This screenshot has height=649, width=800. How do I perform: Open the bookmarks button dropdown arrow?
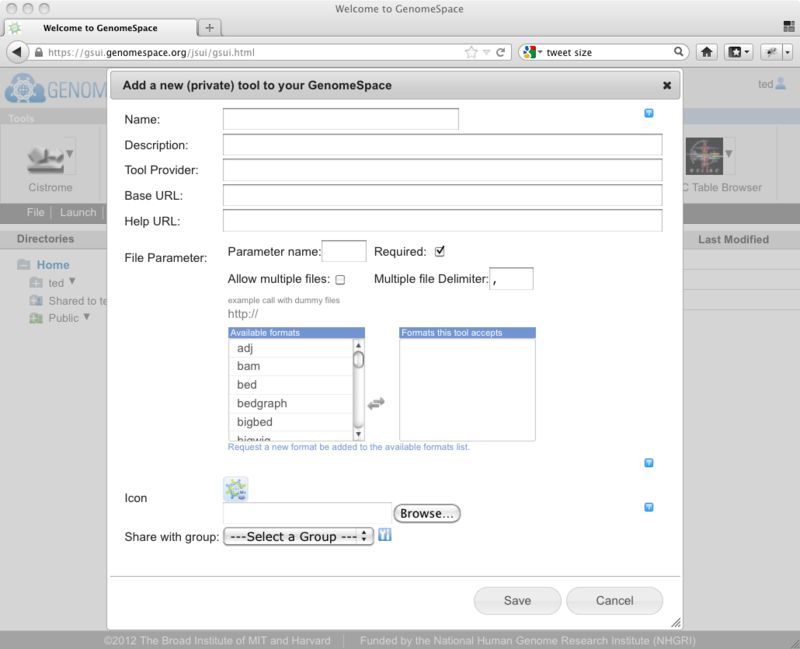click(747, 52)
